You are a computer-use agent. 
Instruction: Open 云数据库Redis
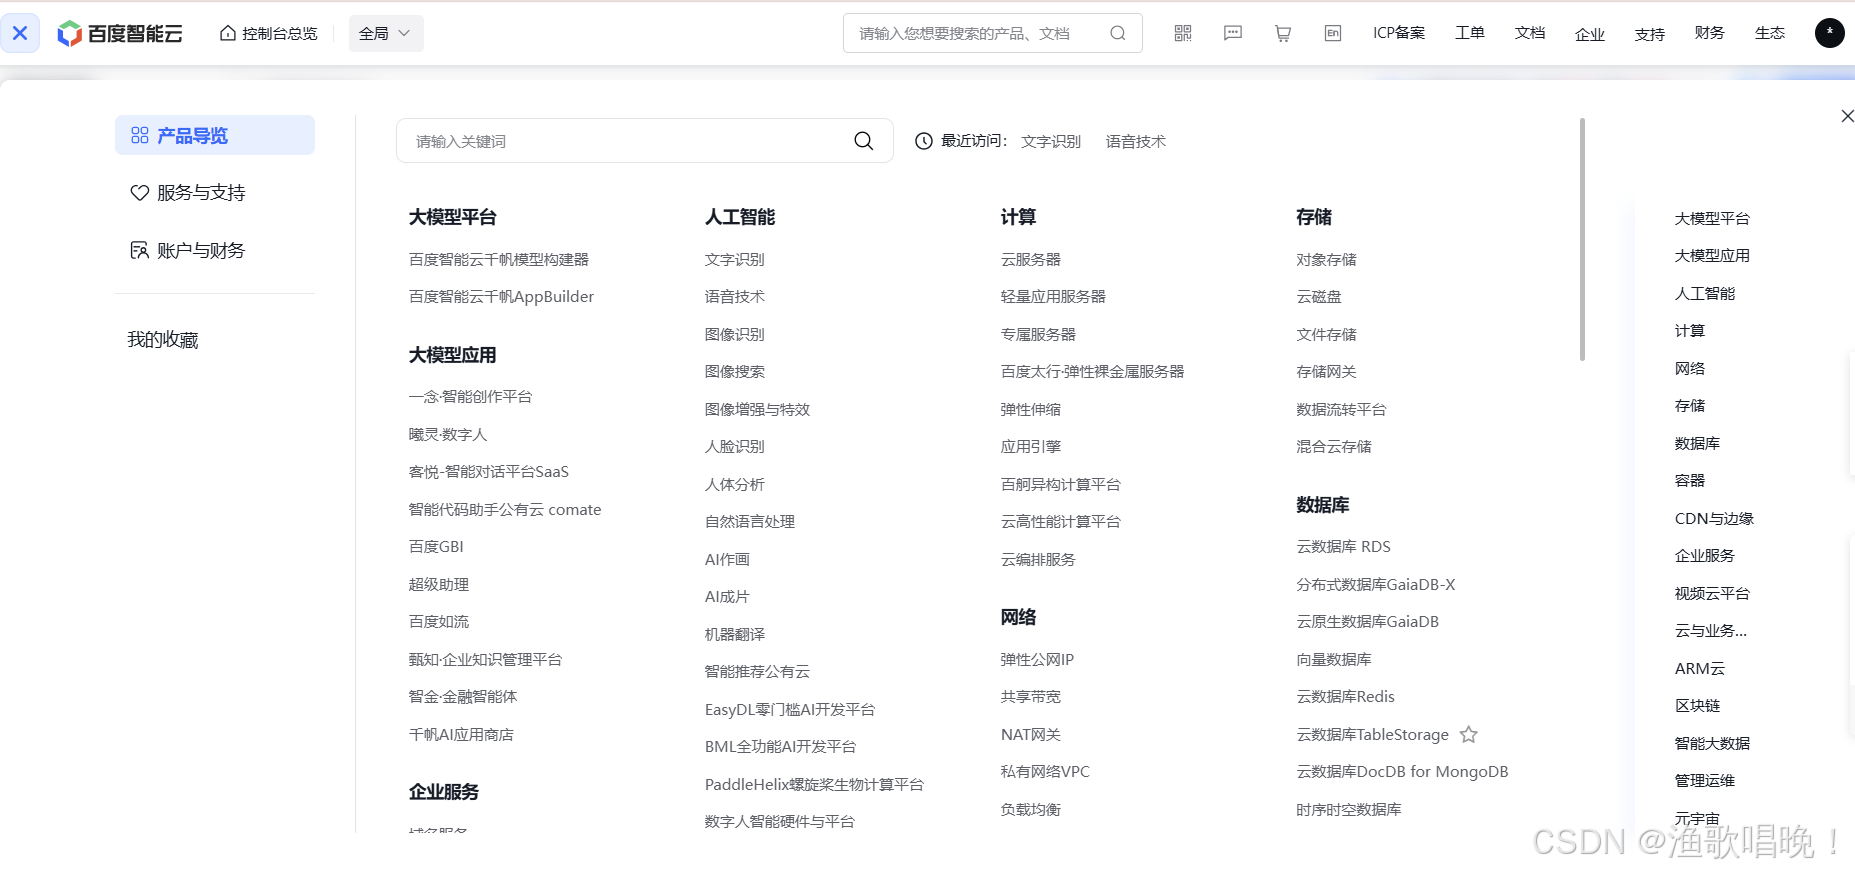click(1346, 697)
